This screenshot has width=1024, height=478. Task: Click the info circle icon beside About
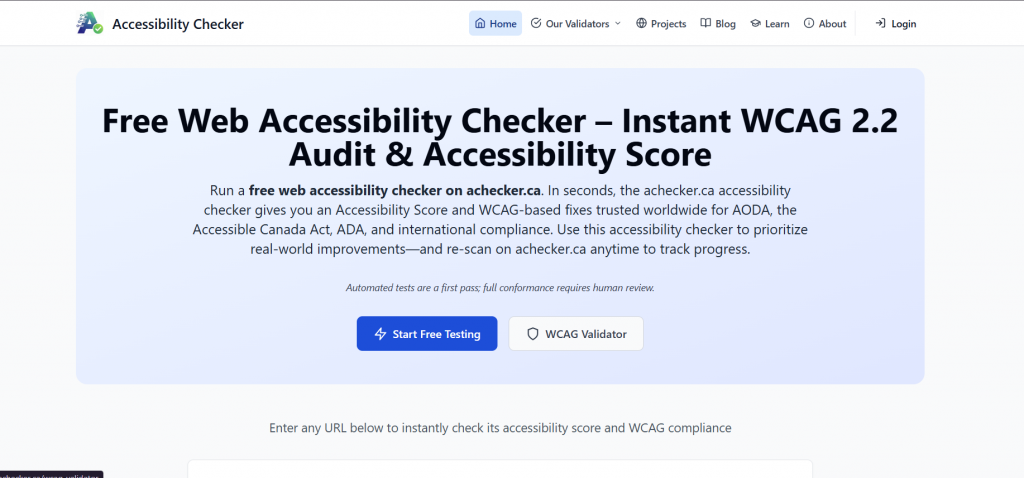pos(809,23)
